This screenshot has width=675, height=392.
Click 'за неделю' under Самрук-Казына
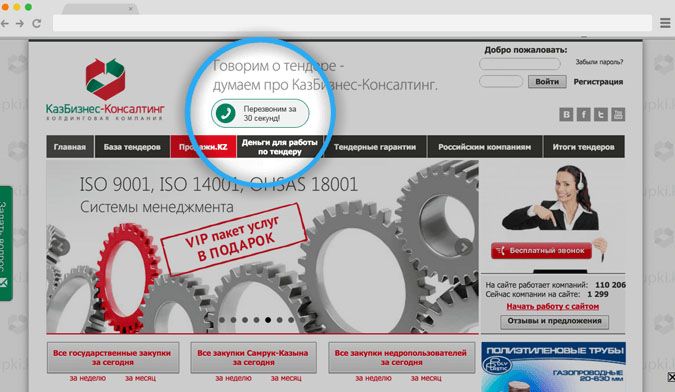[233, 378]
